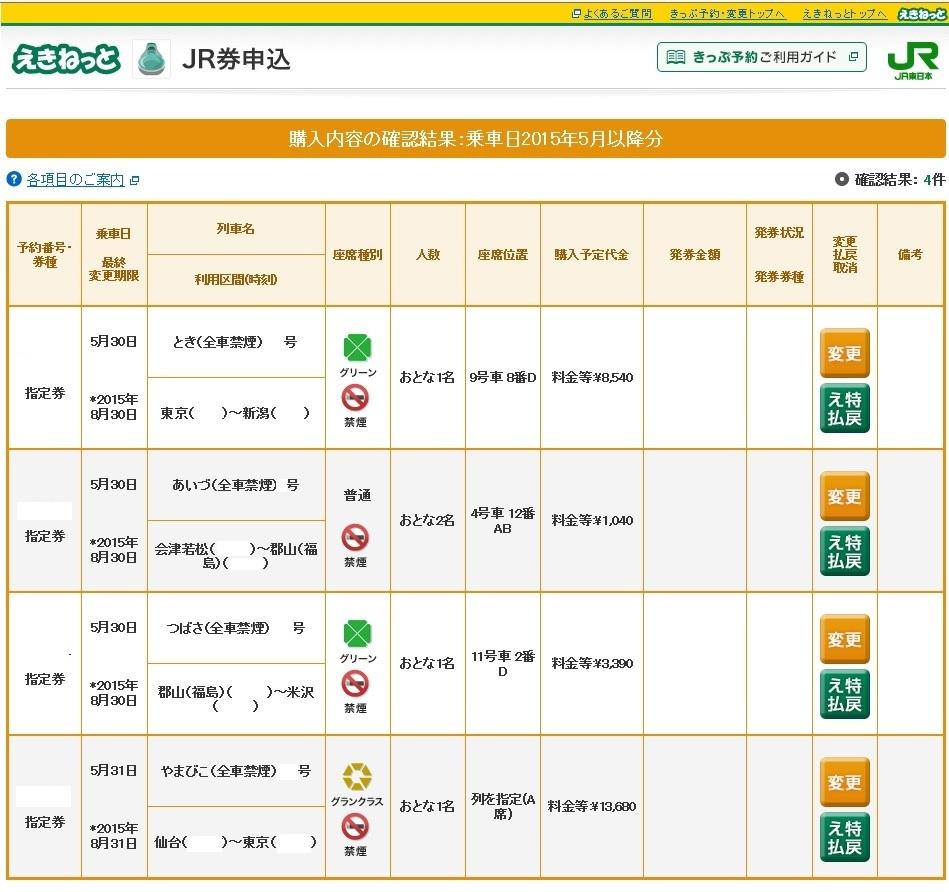The height and width of the screenshot is (892, 949).
Task: Click the small えきねっと badge in top-right corner
Action: coord(921,13)
